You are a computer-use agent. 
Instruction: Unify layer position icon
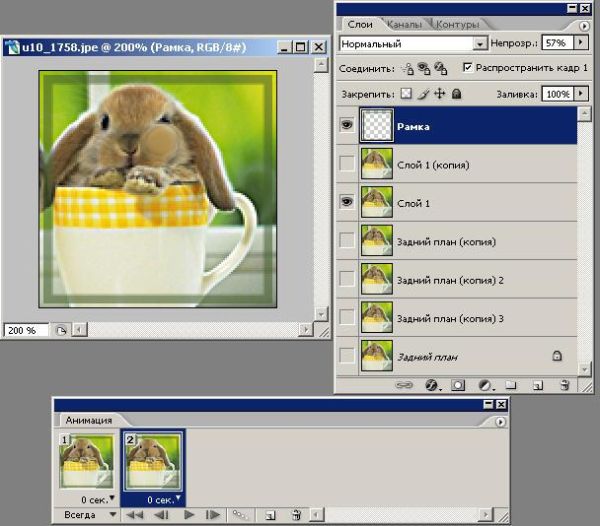408,68
